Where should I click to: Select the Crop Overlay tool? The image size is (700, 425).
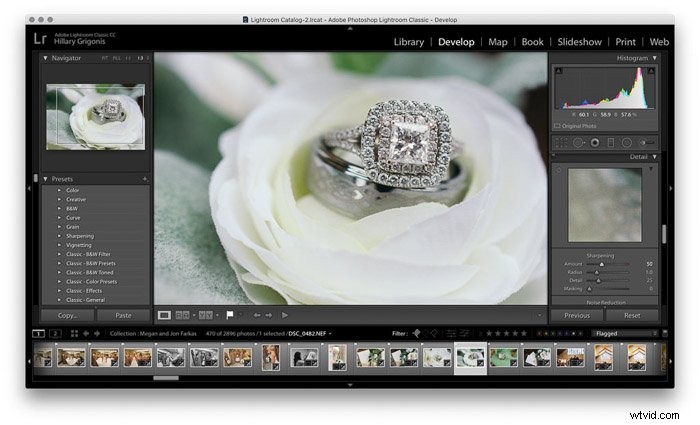pyautogui.click(x=561, y=143)
